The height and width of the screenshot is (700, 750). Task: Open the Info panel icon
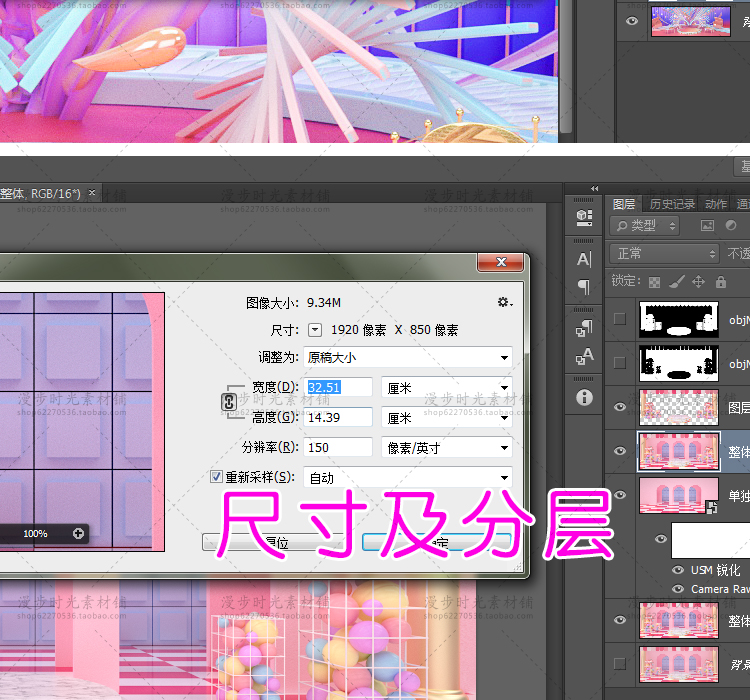(x=584, y=397)
